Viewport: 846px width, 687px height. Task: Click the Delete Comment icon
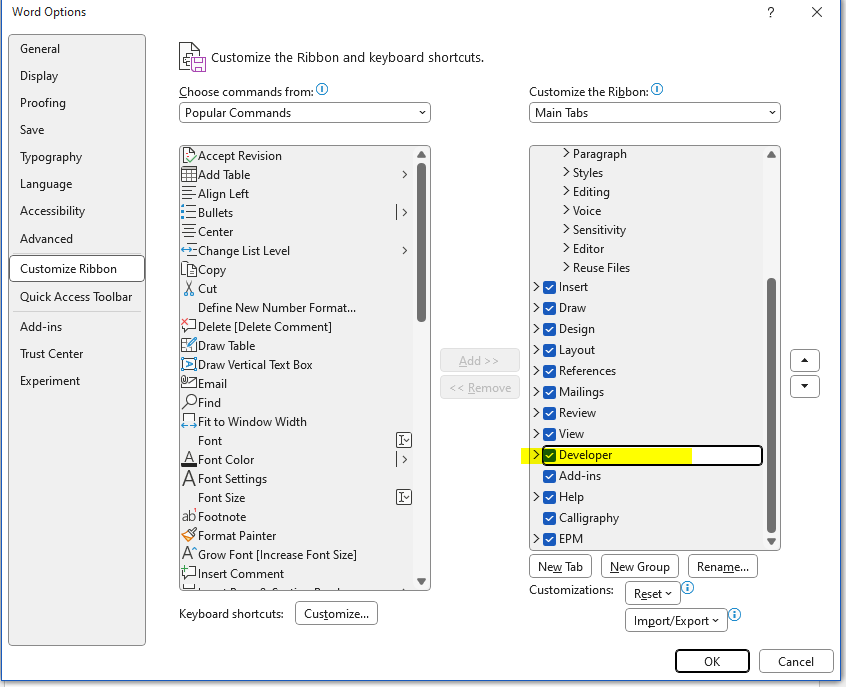[189, 325]
